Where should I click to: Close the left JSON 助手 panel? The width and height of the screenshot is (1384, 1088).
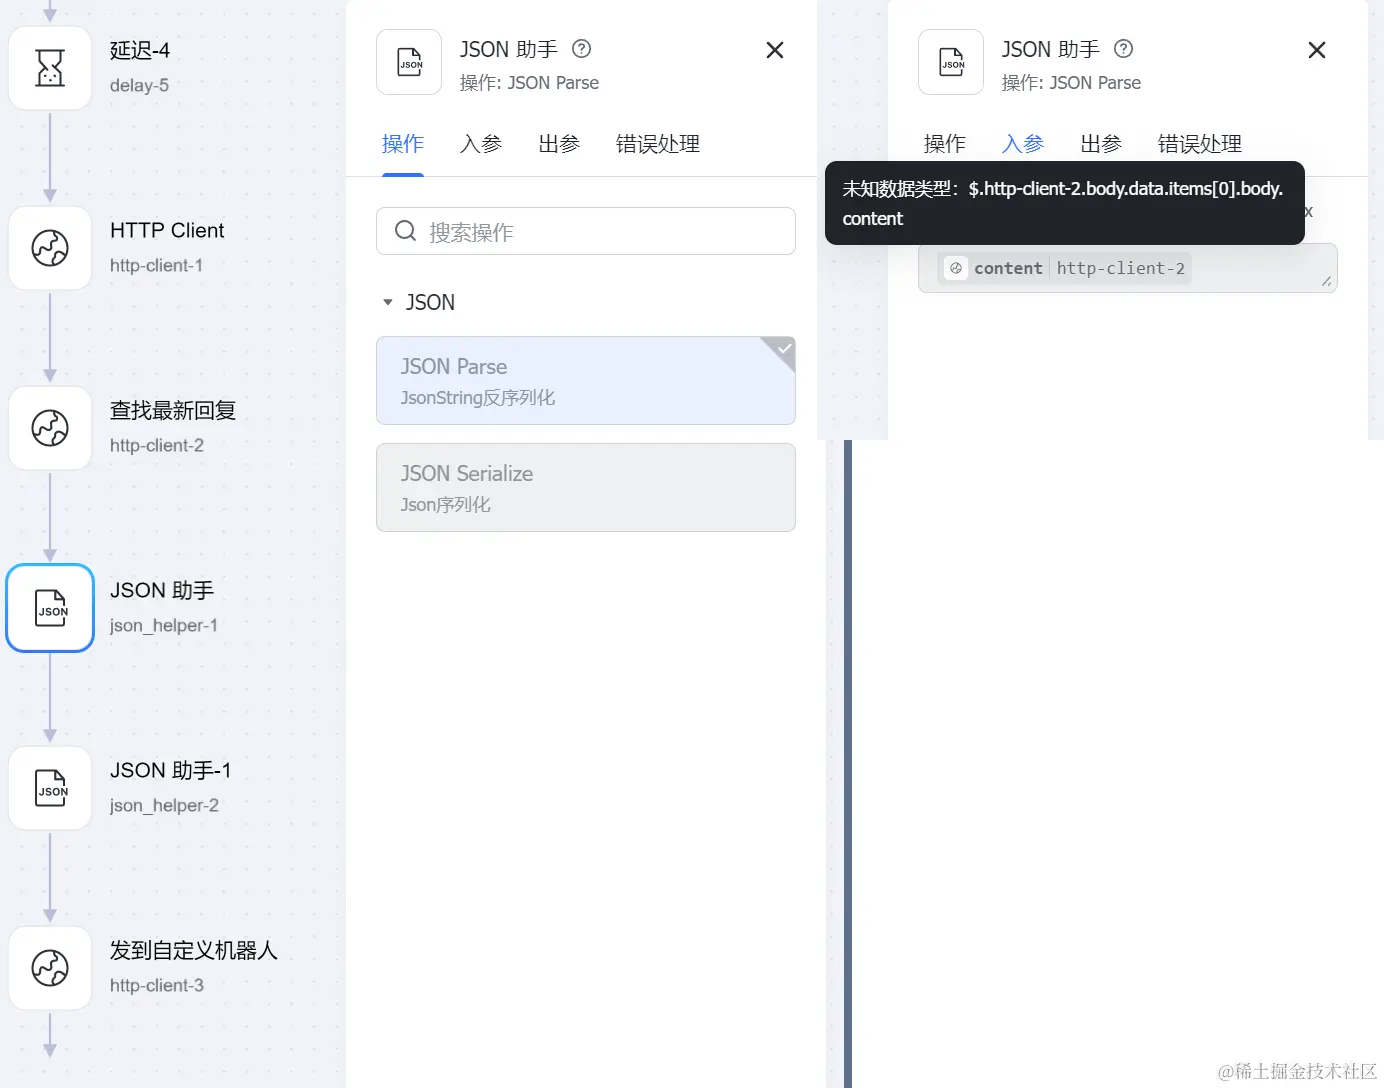tap(774, 50)
